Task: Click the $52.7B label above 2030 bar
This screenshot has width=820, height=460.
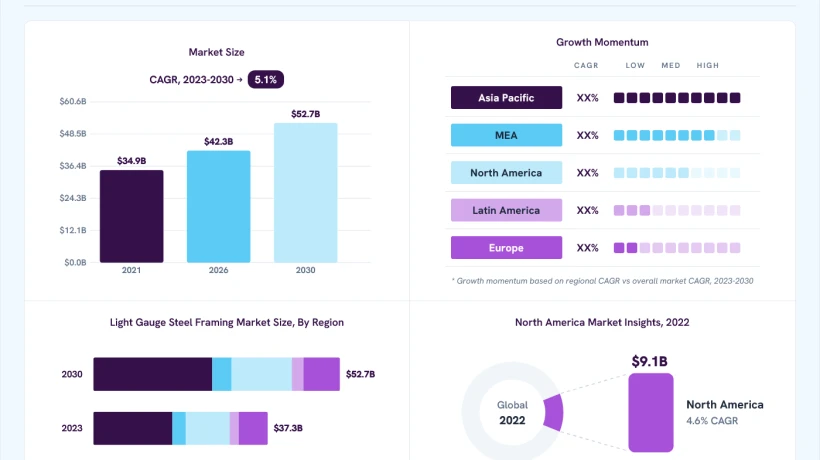Action: click(x=305, y=114)
